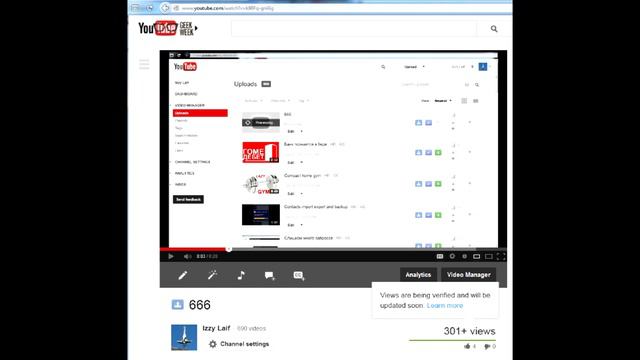Open the player settings gear
Screen dimensions: 640x360
coord(464,256)
